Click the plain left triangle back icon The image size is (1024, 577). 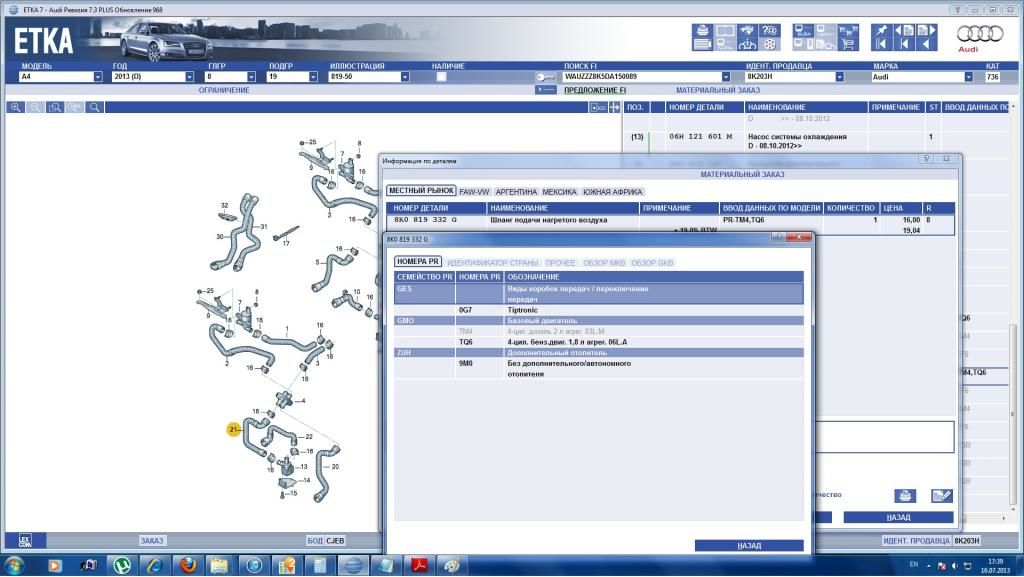pyautogui.click(x=927, y=44)
